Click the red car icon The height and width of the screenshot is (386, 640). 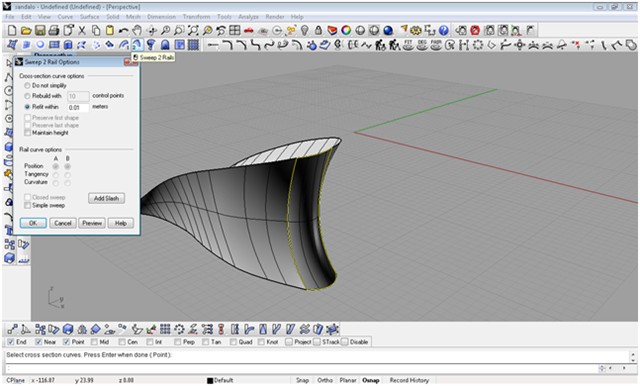click(x=249, y=30)
